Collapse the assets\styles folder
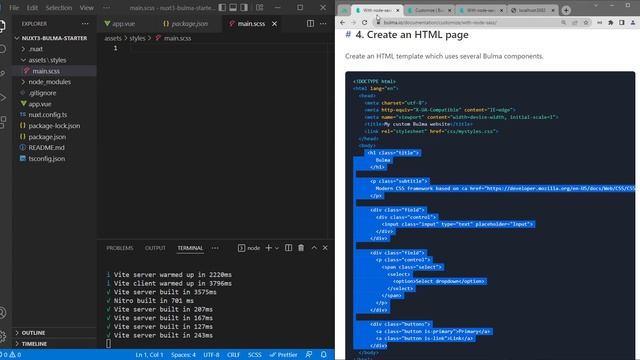 (54, 60)
